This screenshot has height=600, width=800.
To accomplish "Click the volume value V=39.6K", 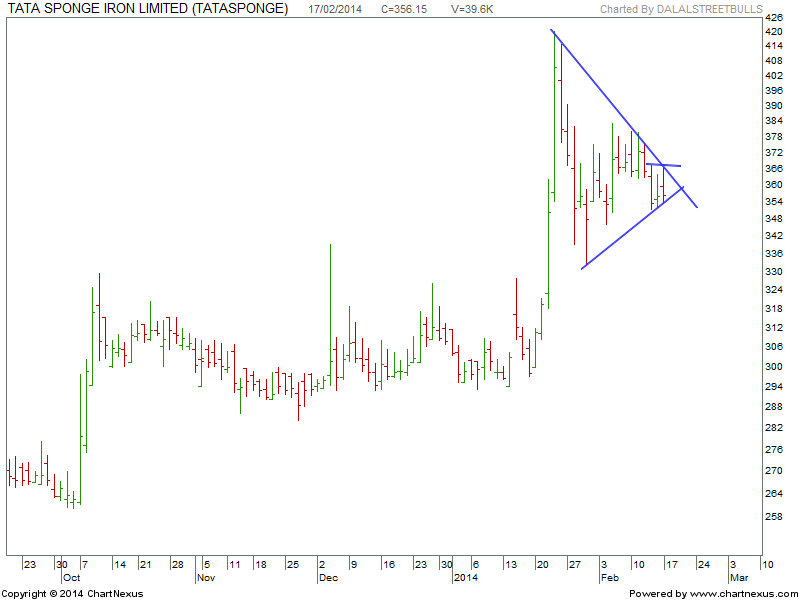I will tap(472, 9).
